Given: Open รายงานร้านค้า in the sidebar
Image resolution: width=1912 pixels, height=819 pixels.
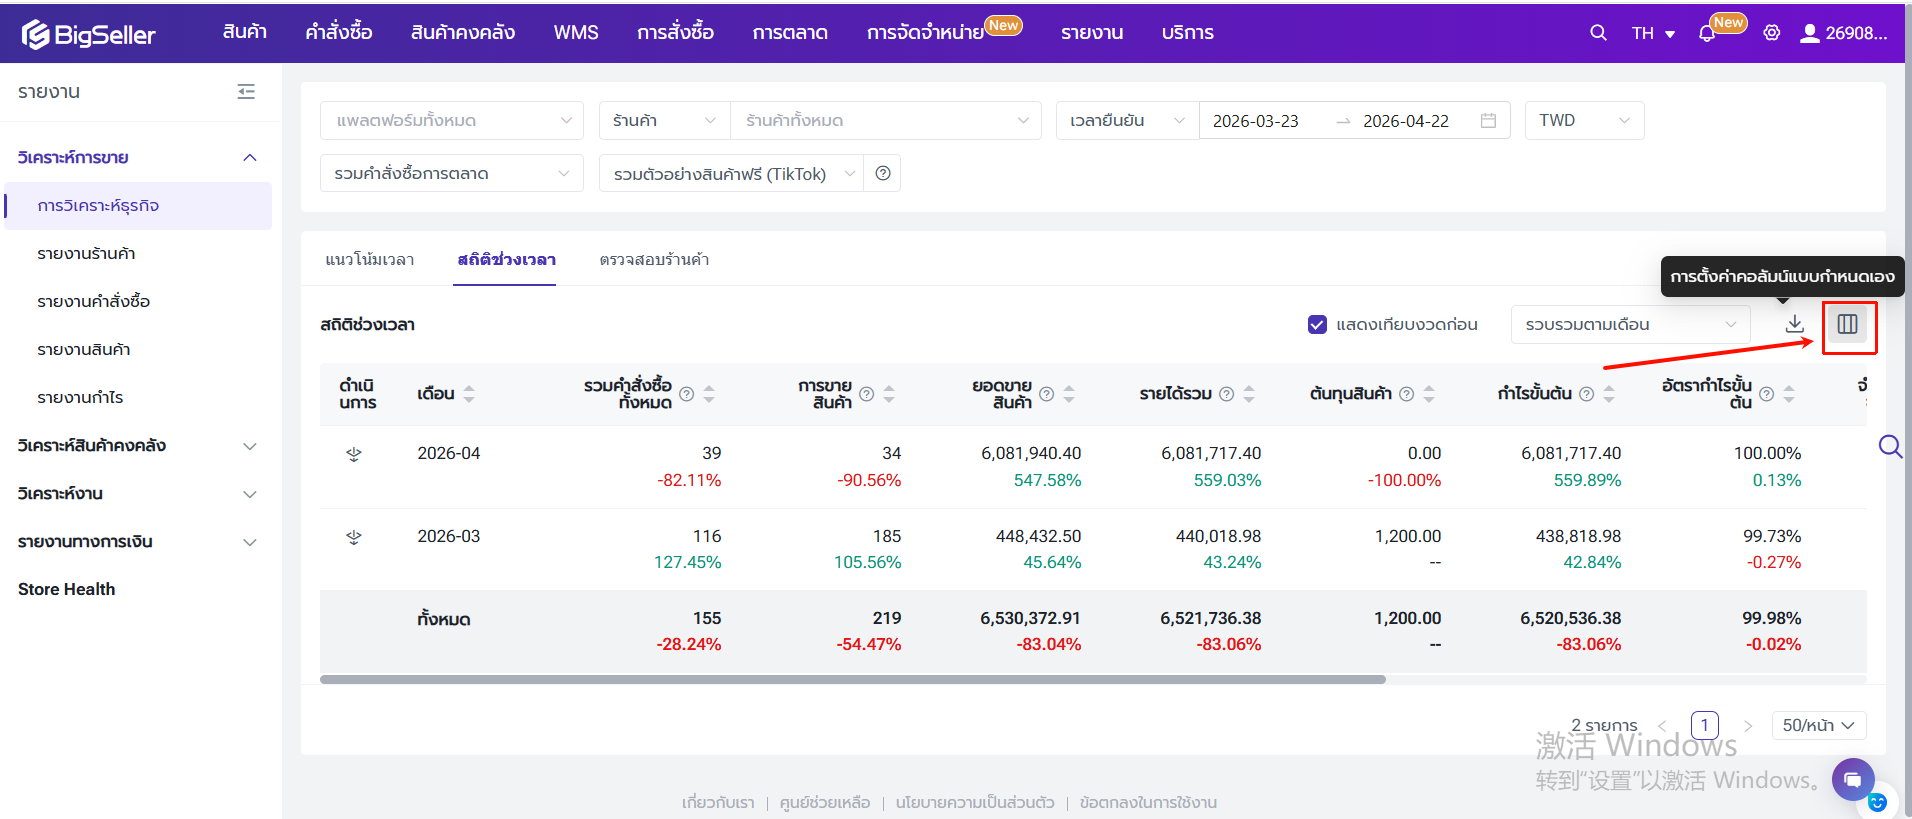Looking at the screenshot, I should pyautogui.click(x=86, y=254).
